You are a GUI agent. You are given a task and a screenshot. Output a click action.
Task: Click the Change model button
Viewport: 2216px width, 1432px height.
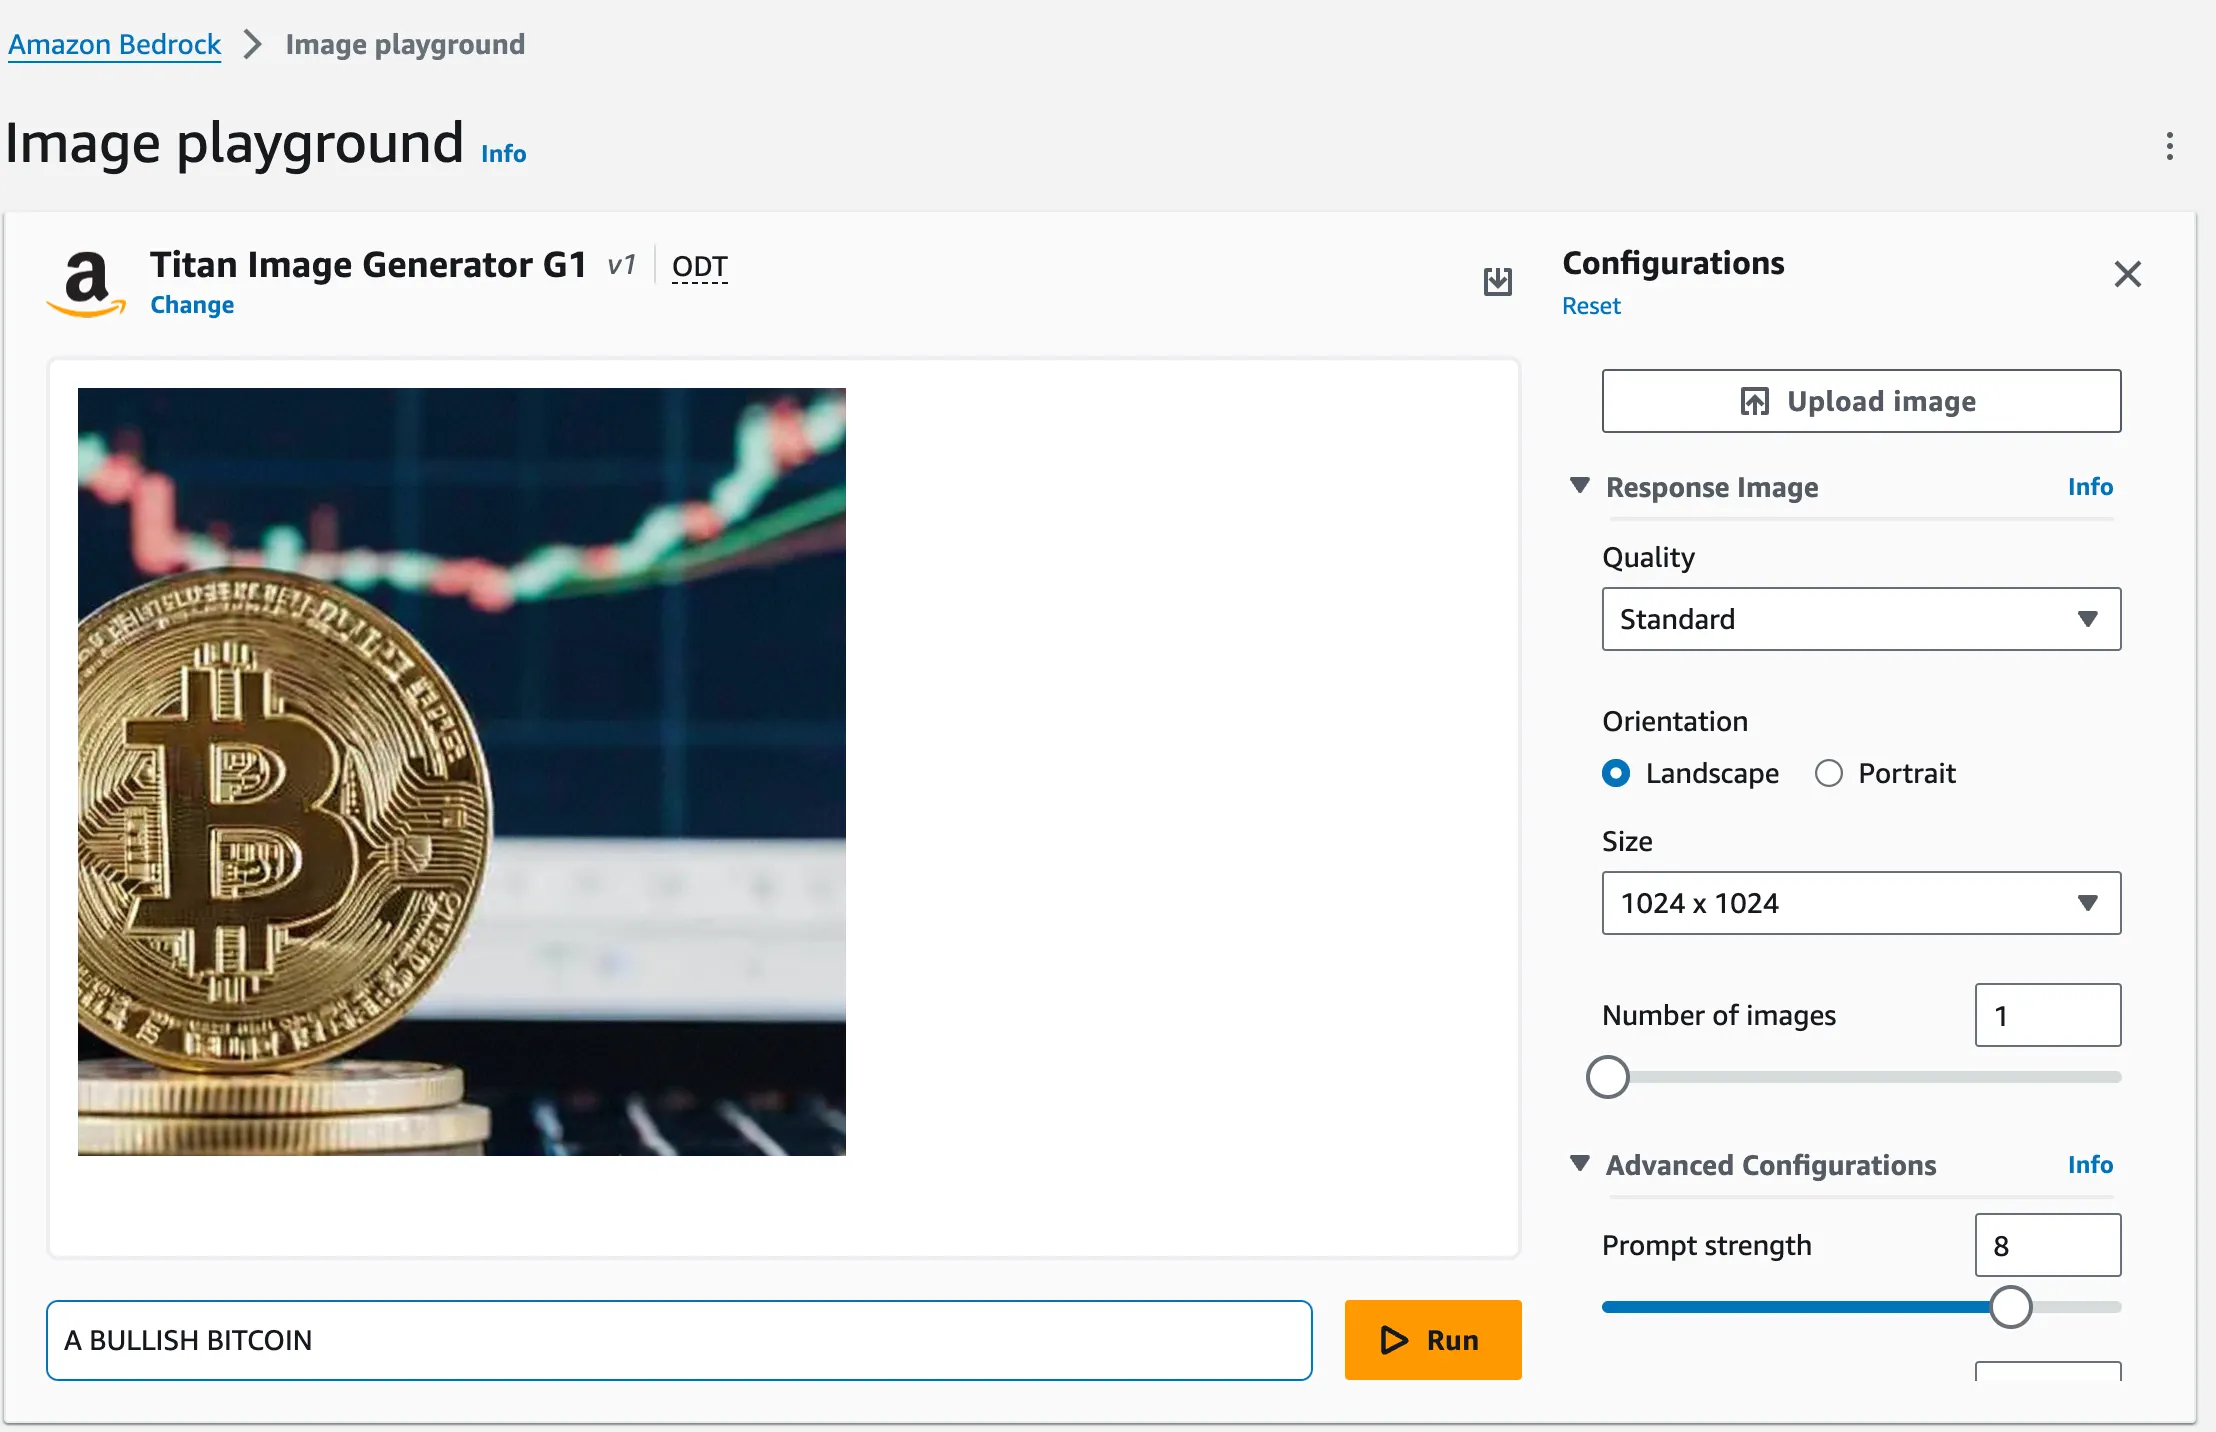click(x=192, y=304)
